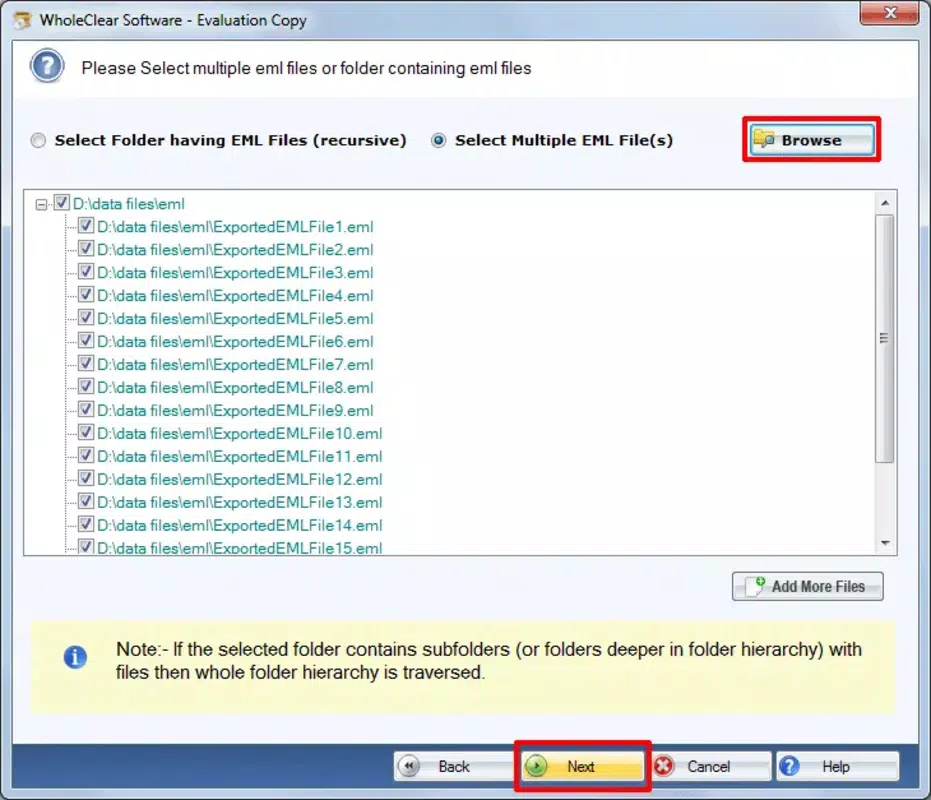Uncheck the ExportedEMLFile6.eml checkbox
Screen dimensions: 931x800
[x=86, y=340]
